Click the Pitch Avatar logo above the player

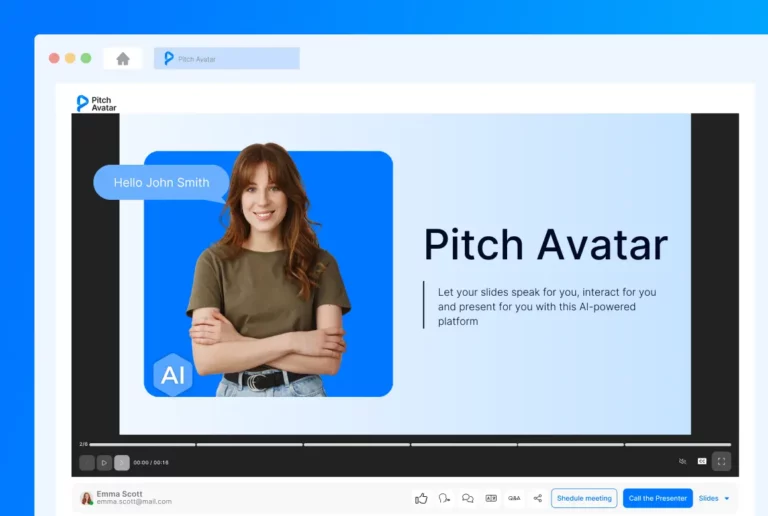(96, 103)
